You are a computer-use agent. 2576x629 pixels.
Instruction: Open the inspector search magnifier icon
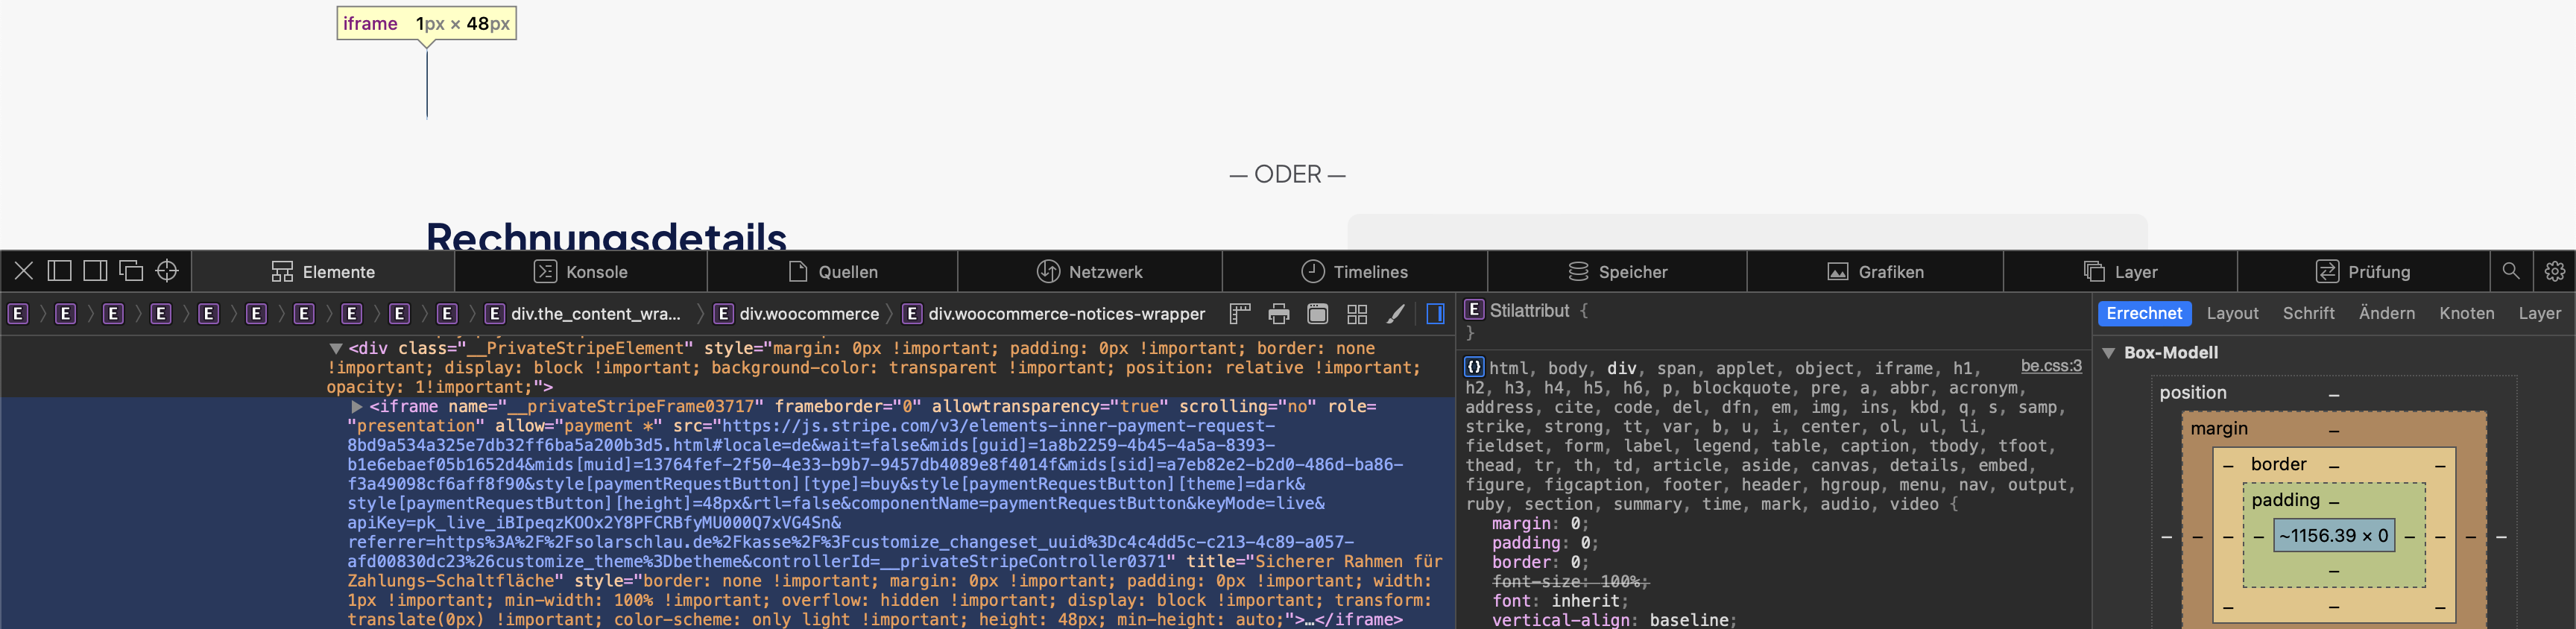[2511, 271]
